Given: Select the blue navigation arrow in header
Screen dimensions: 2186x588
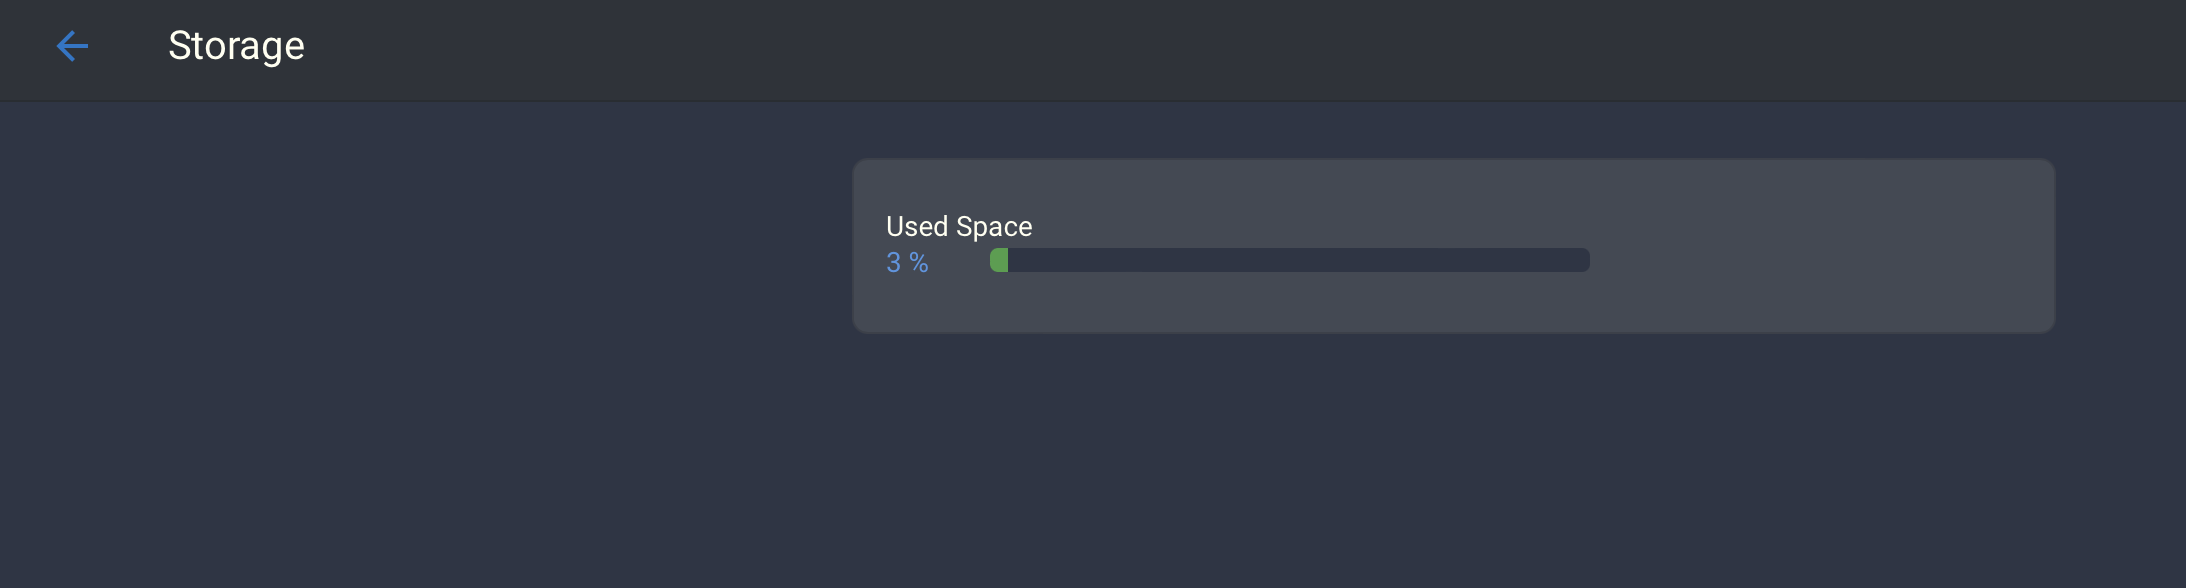Looking at the screenshot, I should point(72,46).
